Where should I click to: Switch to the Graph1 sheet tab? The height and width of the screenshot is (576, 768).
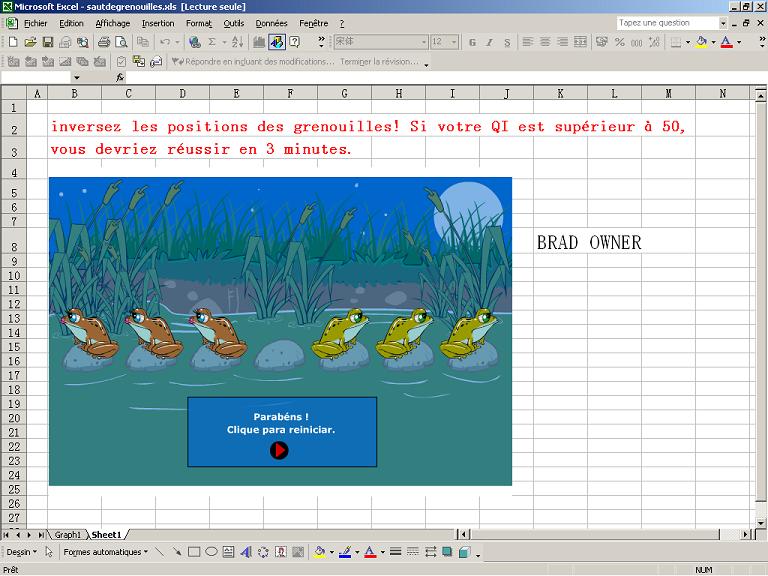point(68,535)
